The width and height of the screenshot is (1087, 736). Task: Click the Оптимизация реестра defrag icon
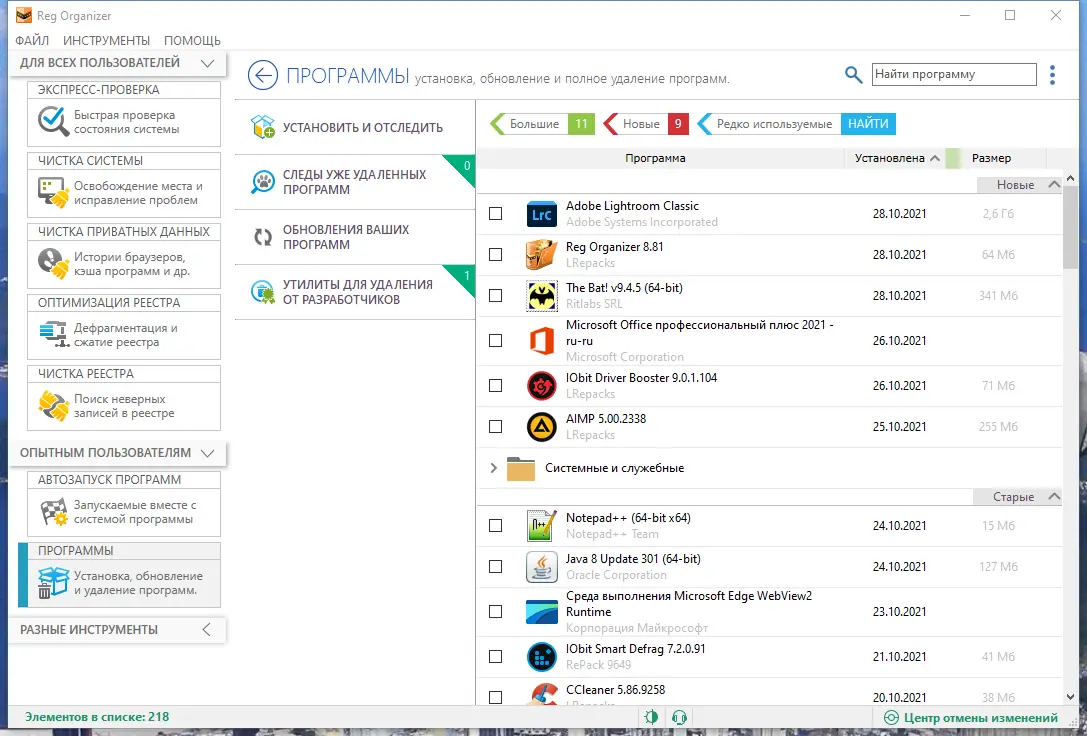tap(53, 334)
